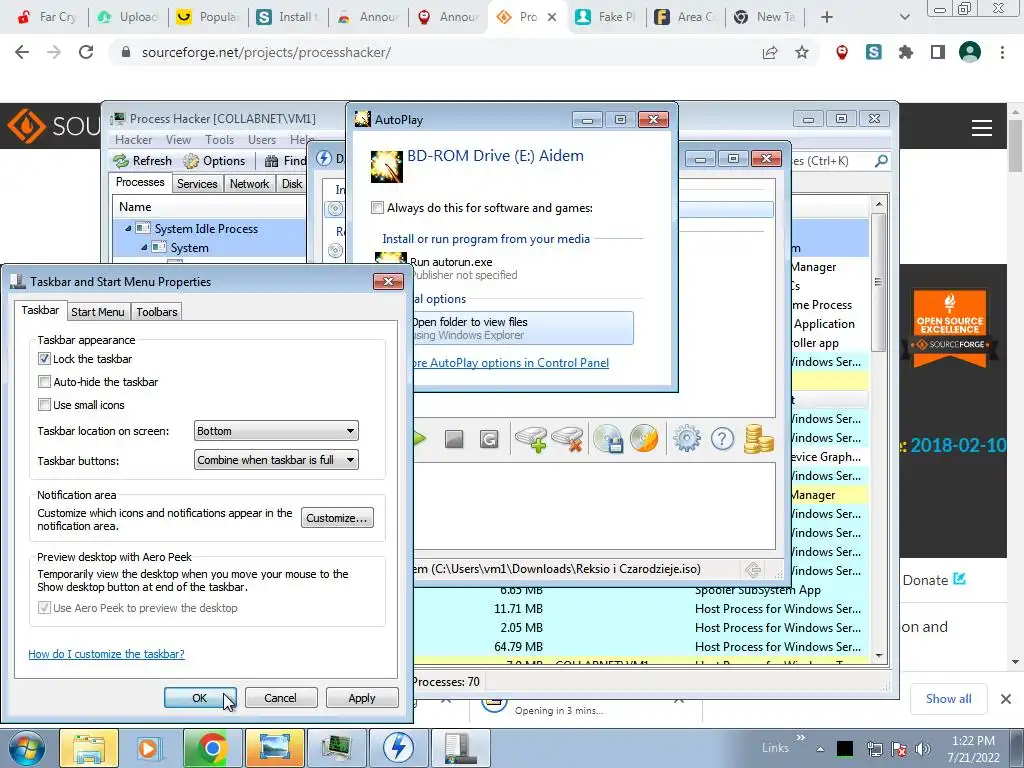This screenshot has height=768, width=1024.
Task: Click the make disc image icon with floppy
Action: coord(608,439)
